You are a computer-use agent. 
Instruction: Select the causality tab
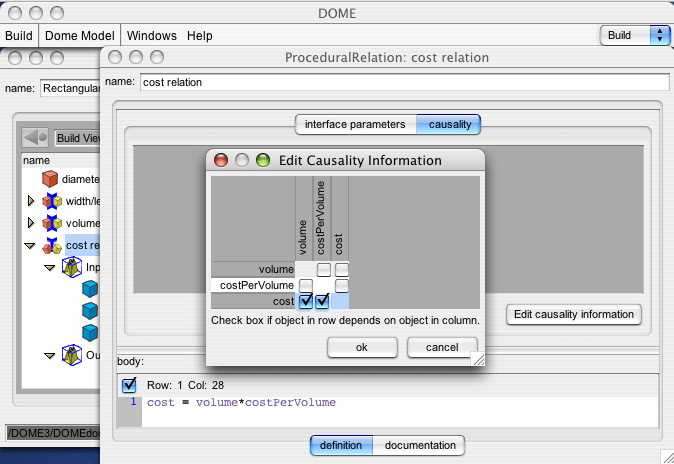click(449, 124)
